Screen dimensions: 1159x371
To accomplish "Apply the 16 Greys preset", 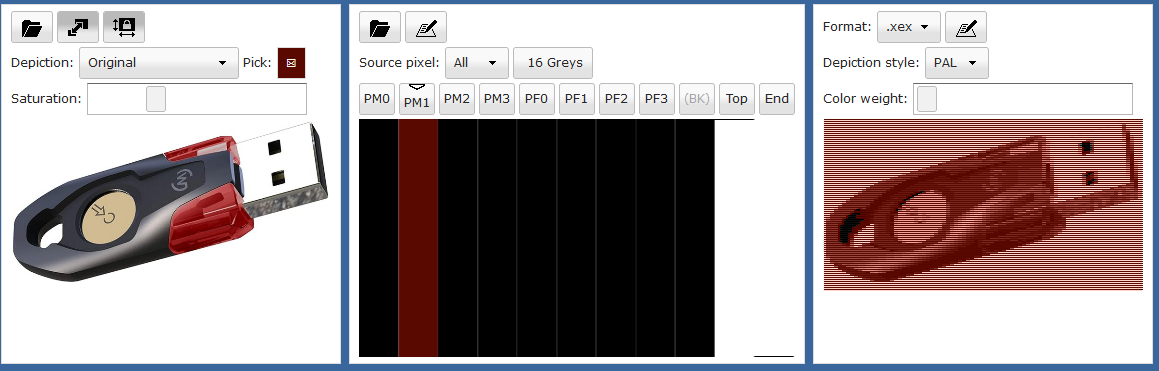I will (x=554, y=63).
